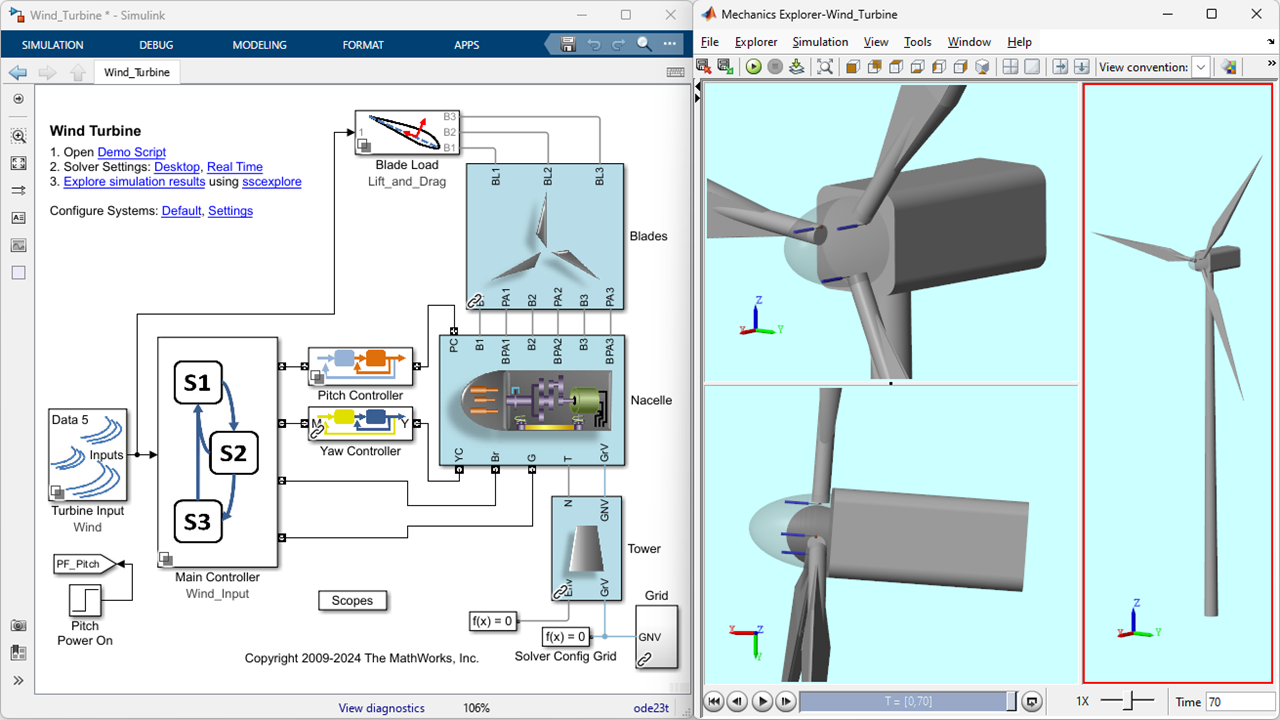Click the Zoom to fit icon in Mechanics Explorer
The image size is (1280, 720).
click(x=825, y=67)
